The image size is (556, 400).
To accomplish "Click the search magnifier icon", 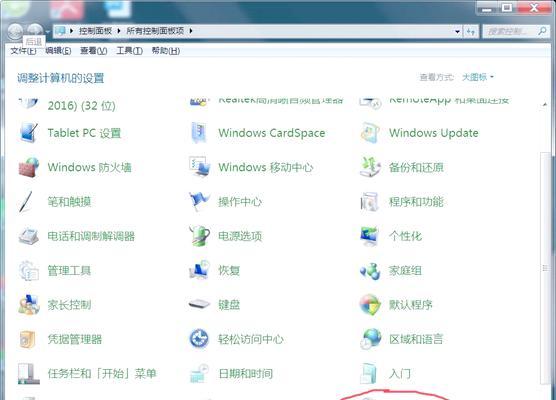I will point(542,32).
